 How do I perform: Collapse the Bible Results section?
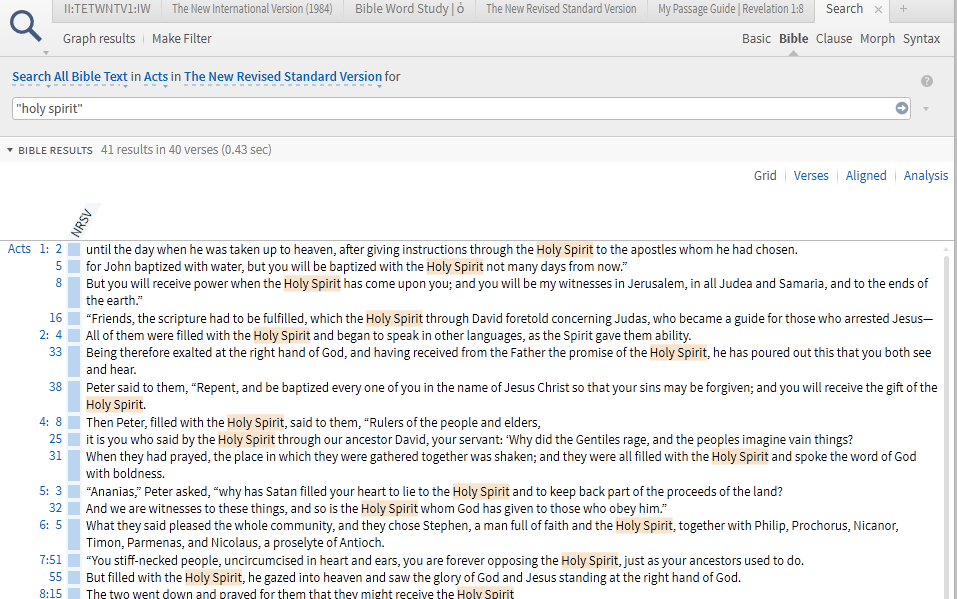(10, 150)
